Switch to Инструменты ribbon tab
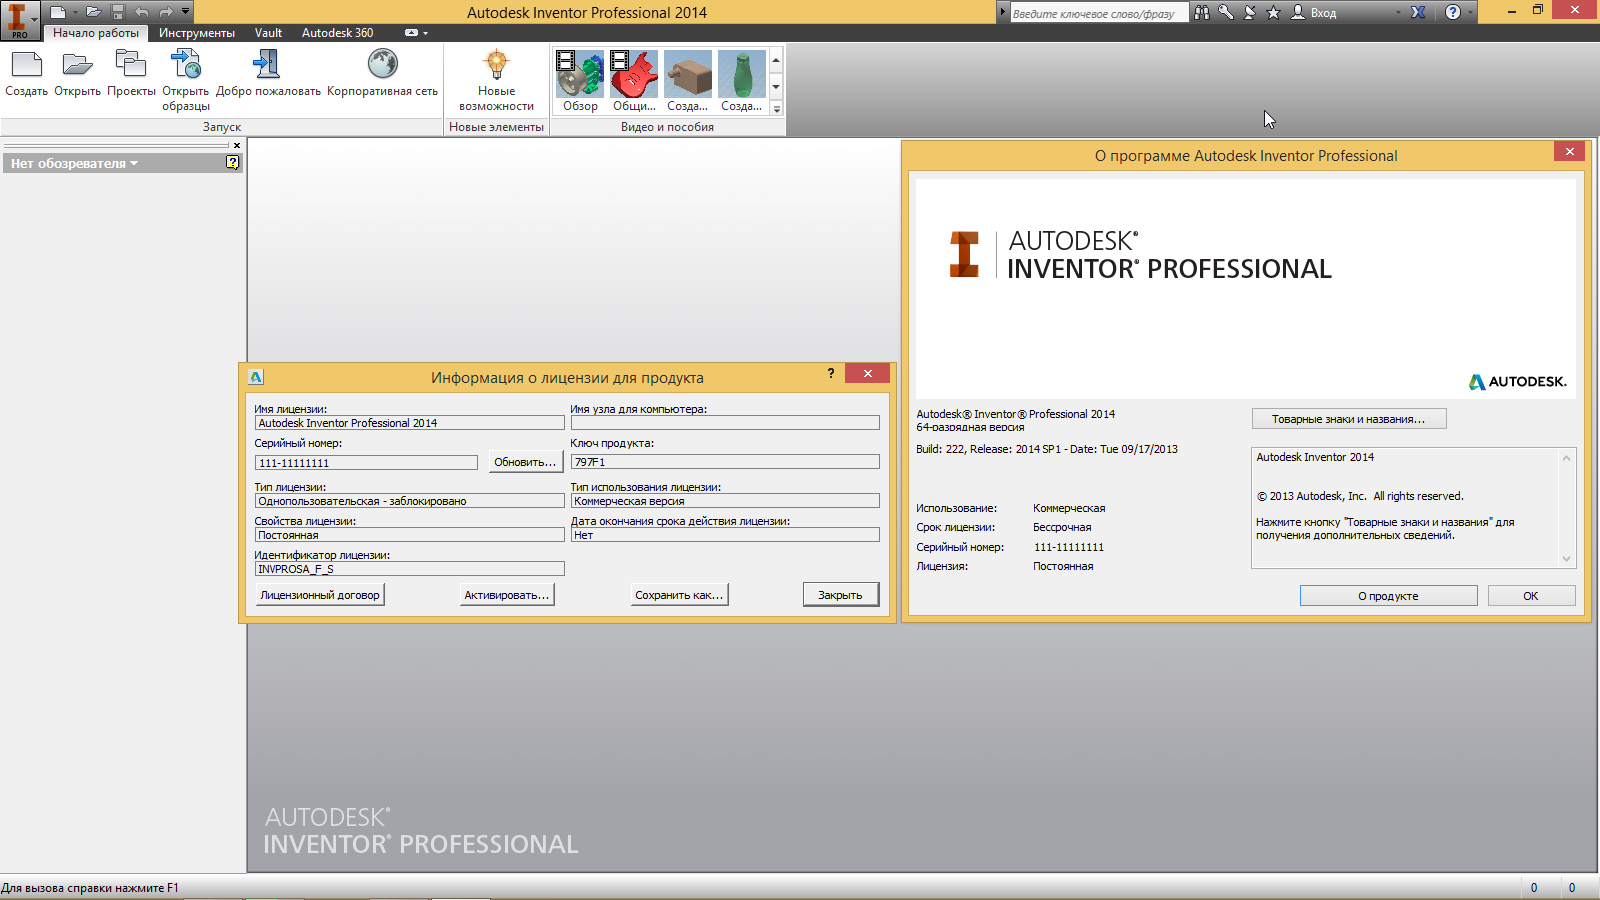The image size is (1600, 900). point(197,33)
